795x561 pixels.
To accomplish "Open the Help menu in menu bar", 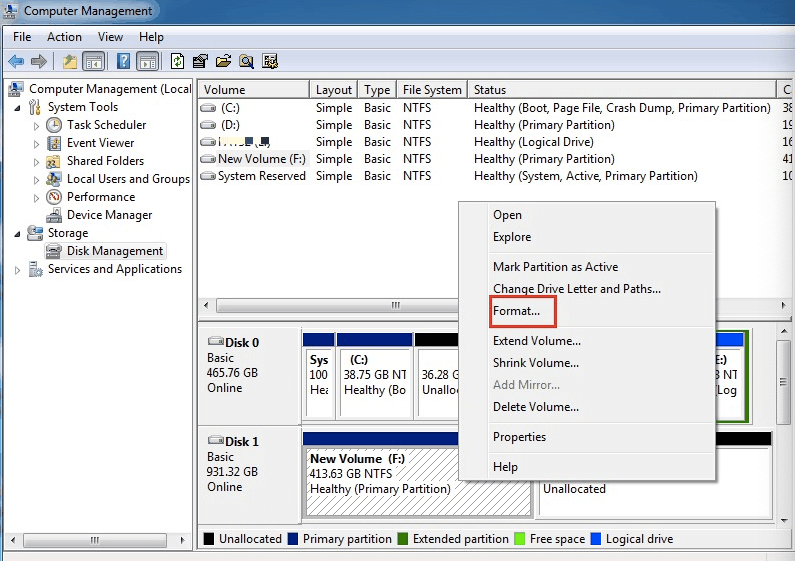I will 151,37.
